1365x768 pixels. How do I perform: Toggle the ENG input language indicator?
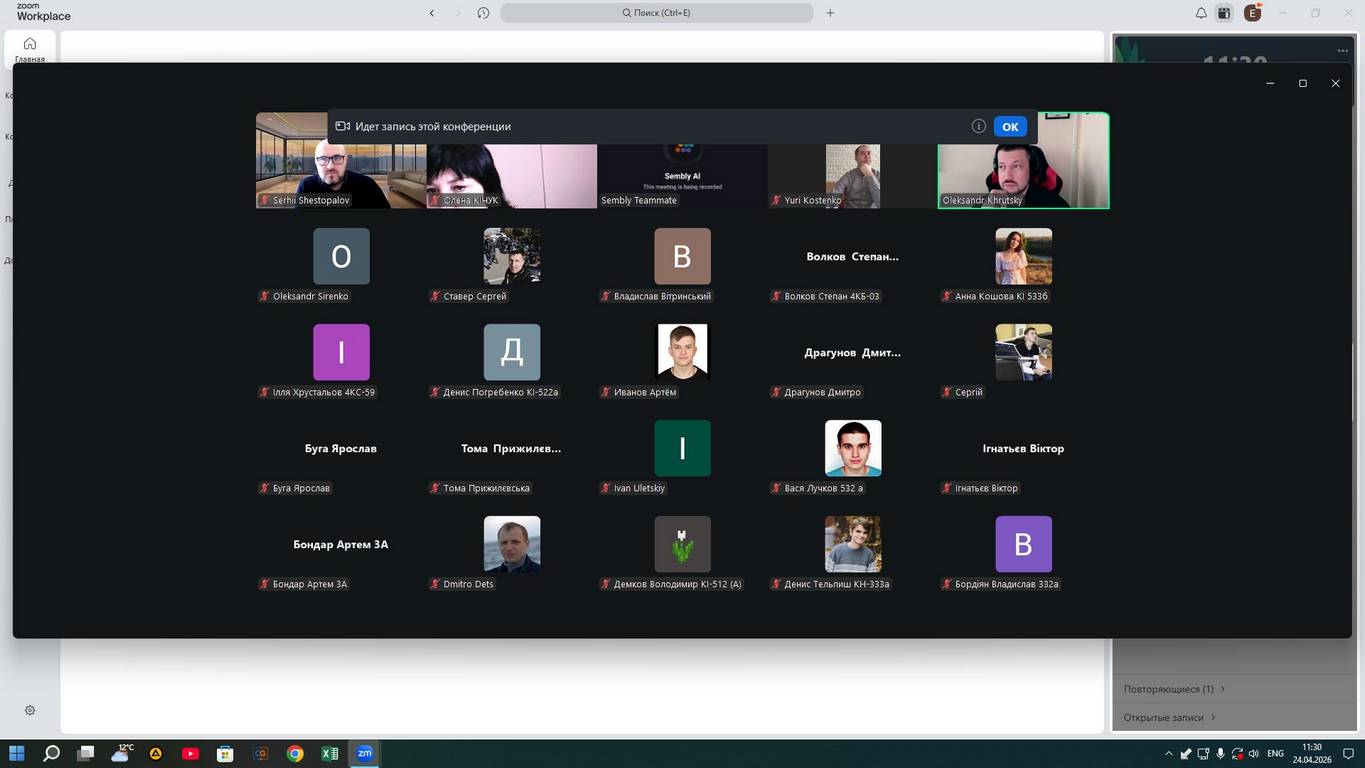pyautogui.click(x=1275, y=753)
